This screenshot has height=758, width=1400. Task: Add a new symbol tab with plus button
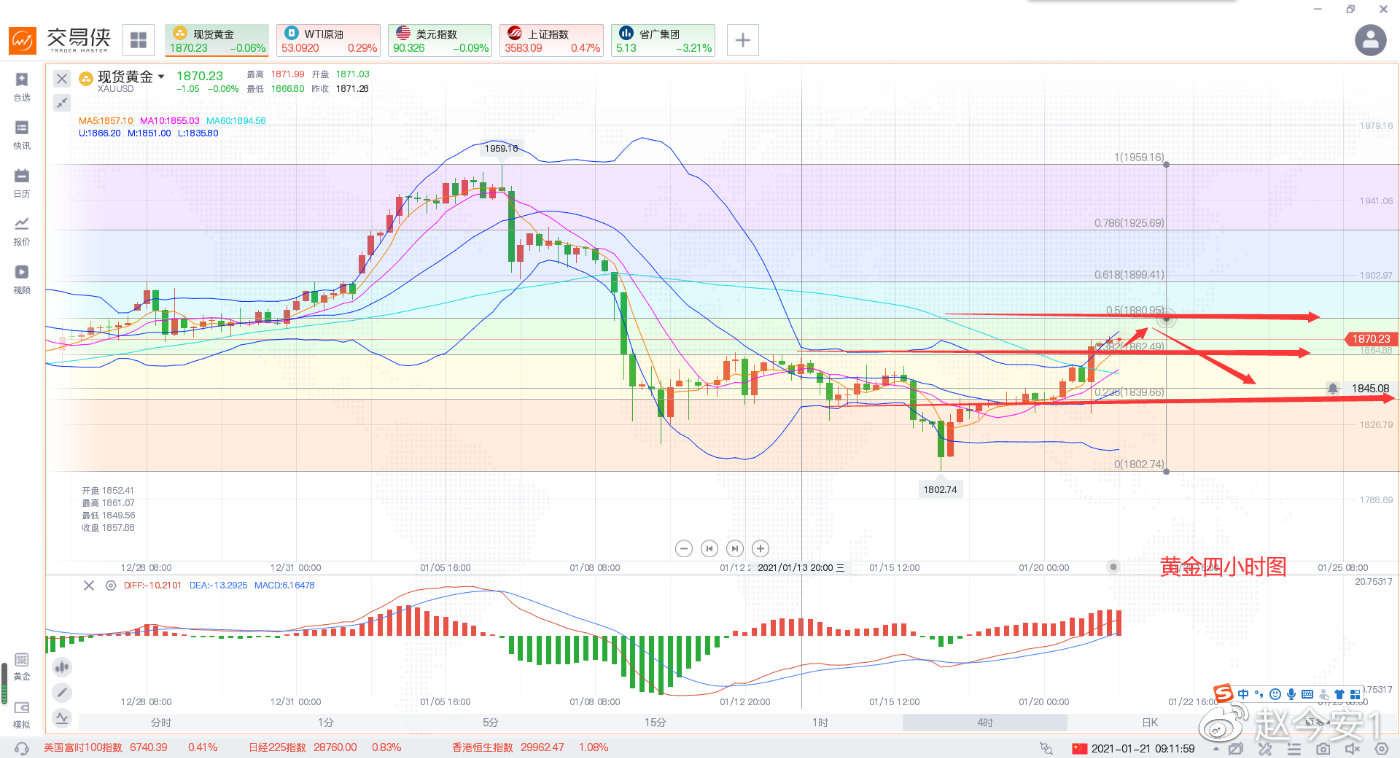(x=742, y=40)
